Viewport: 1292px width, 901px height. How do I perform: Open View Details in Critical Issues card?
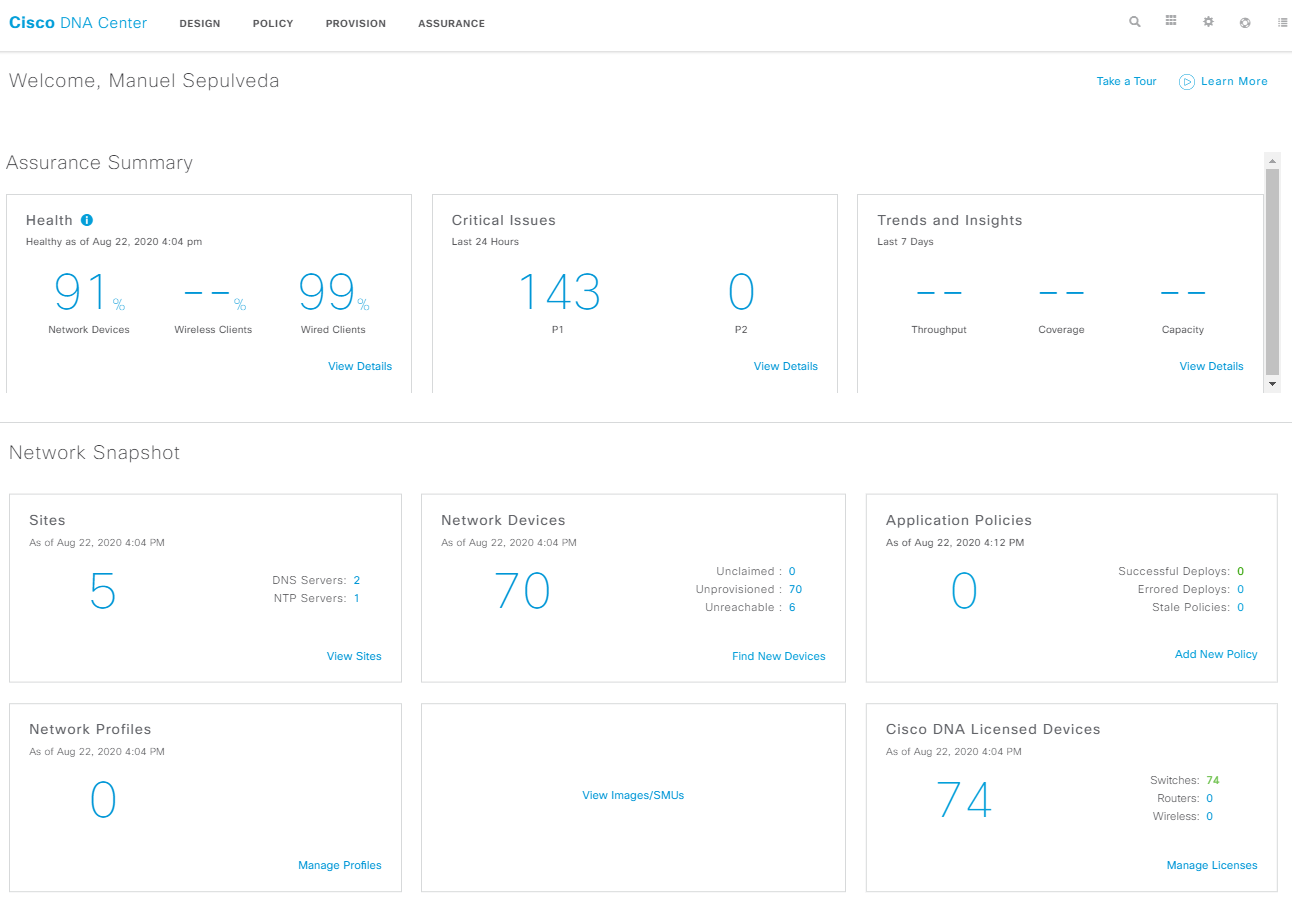click(x=786, y=367)
